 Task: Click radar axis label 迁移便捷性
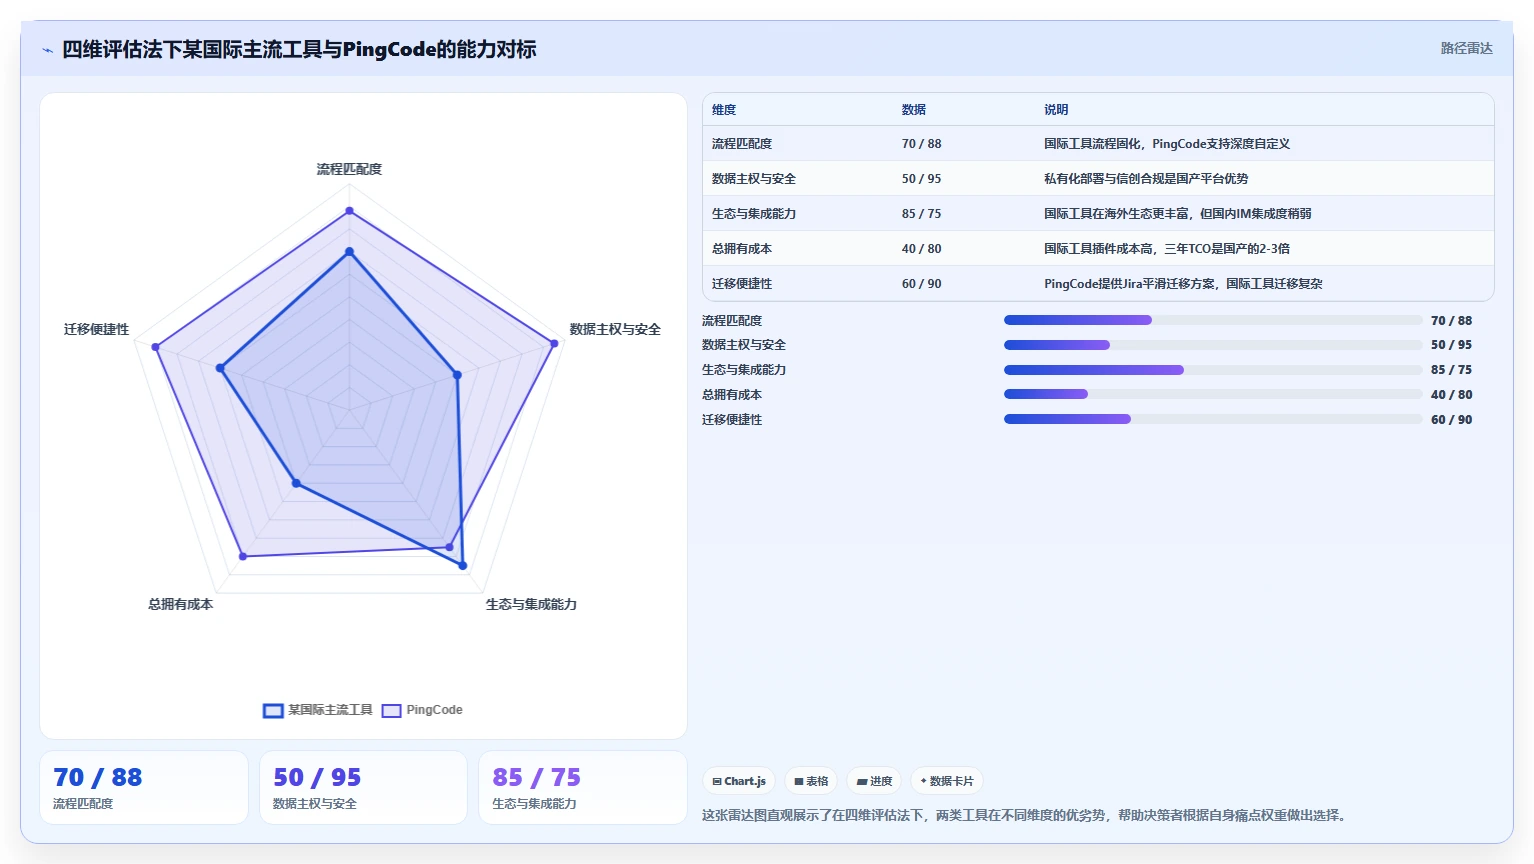tap(96, 329)
